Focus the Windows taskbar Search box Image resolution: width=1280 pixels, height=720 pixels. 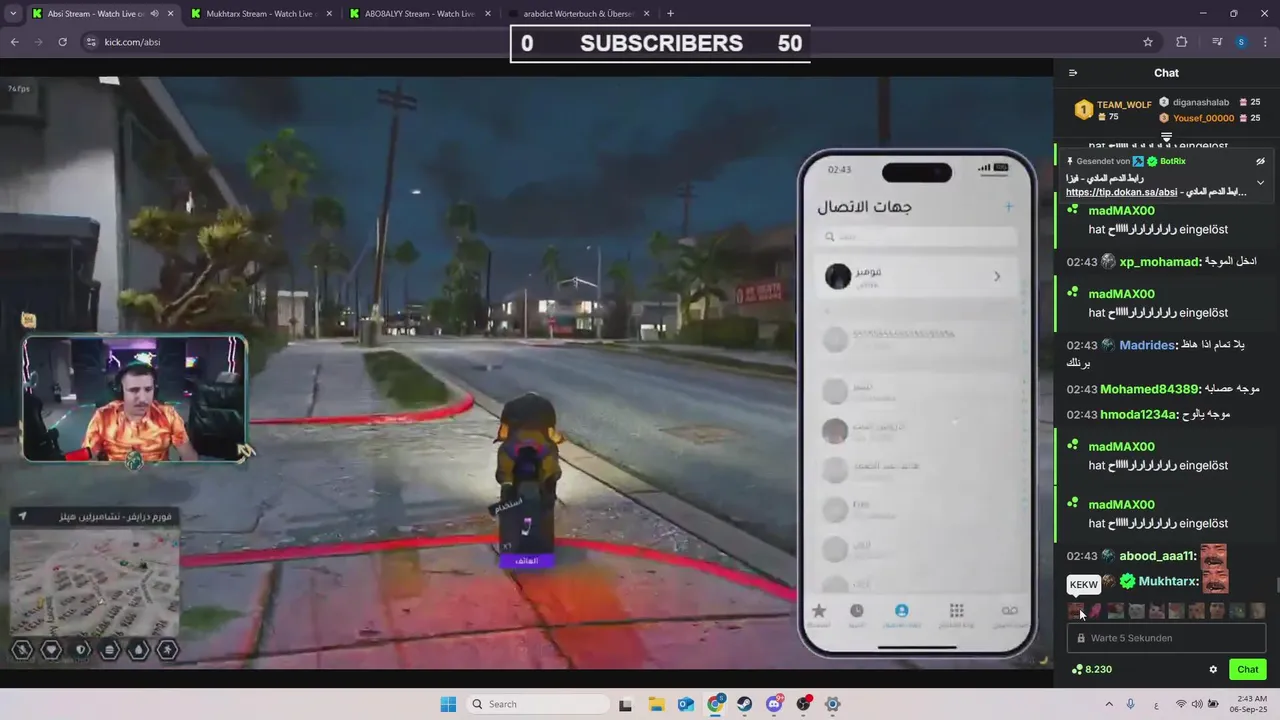pyautogui.click(x=539, y=704)
